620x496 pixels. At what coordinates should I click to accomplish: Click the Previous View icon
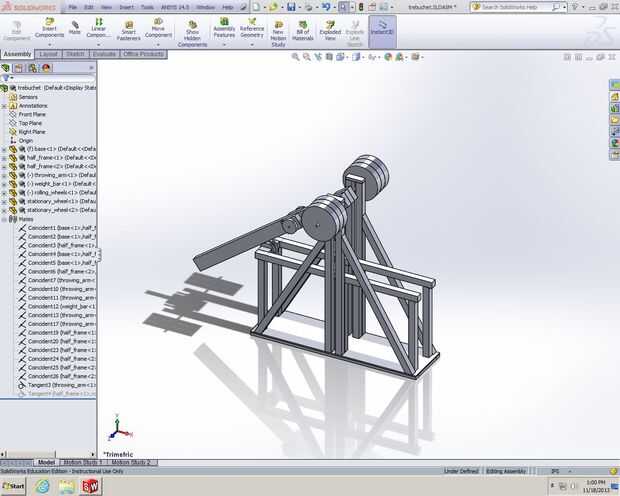click(318, 57)
